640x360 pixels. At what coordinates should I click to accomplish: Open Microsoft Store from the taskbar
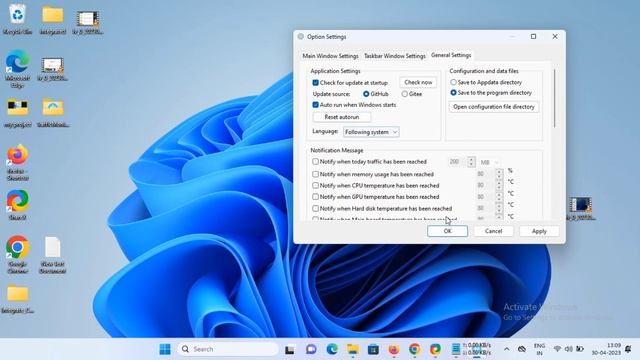pyautogui.click(x=373, y=349)
